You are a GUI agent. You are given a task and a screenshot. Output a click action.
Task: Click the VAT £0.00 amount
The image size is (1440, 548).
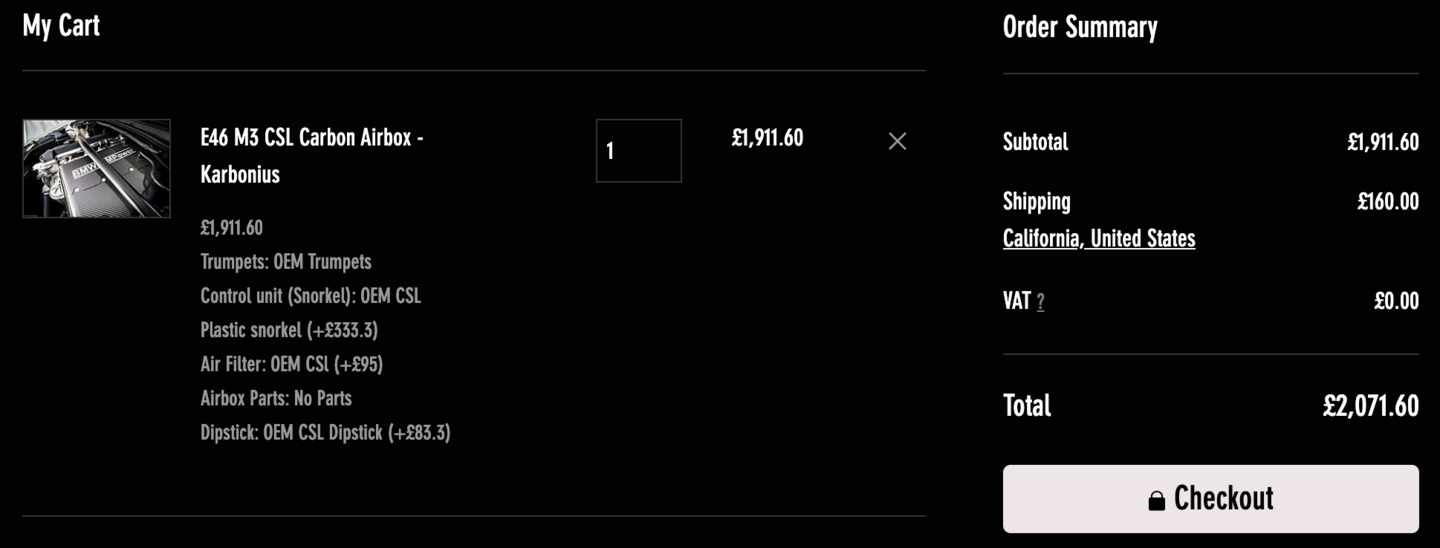(1397, 301)
